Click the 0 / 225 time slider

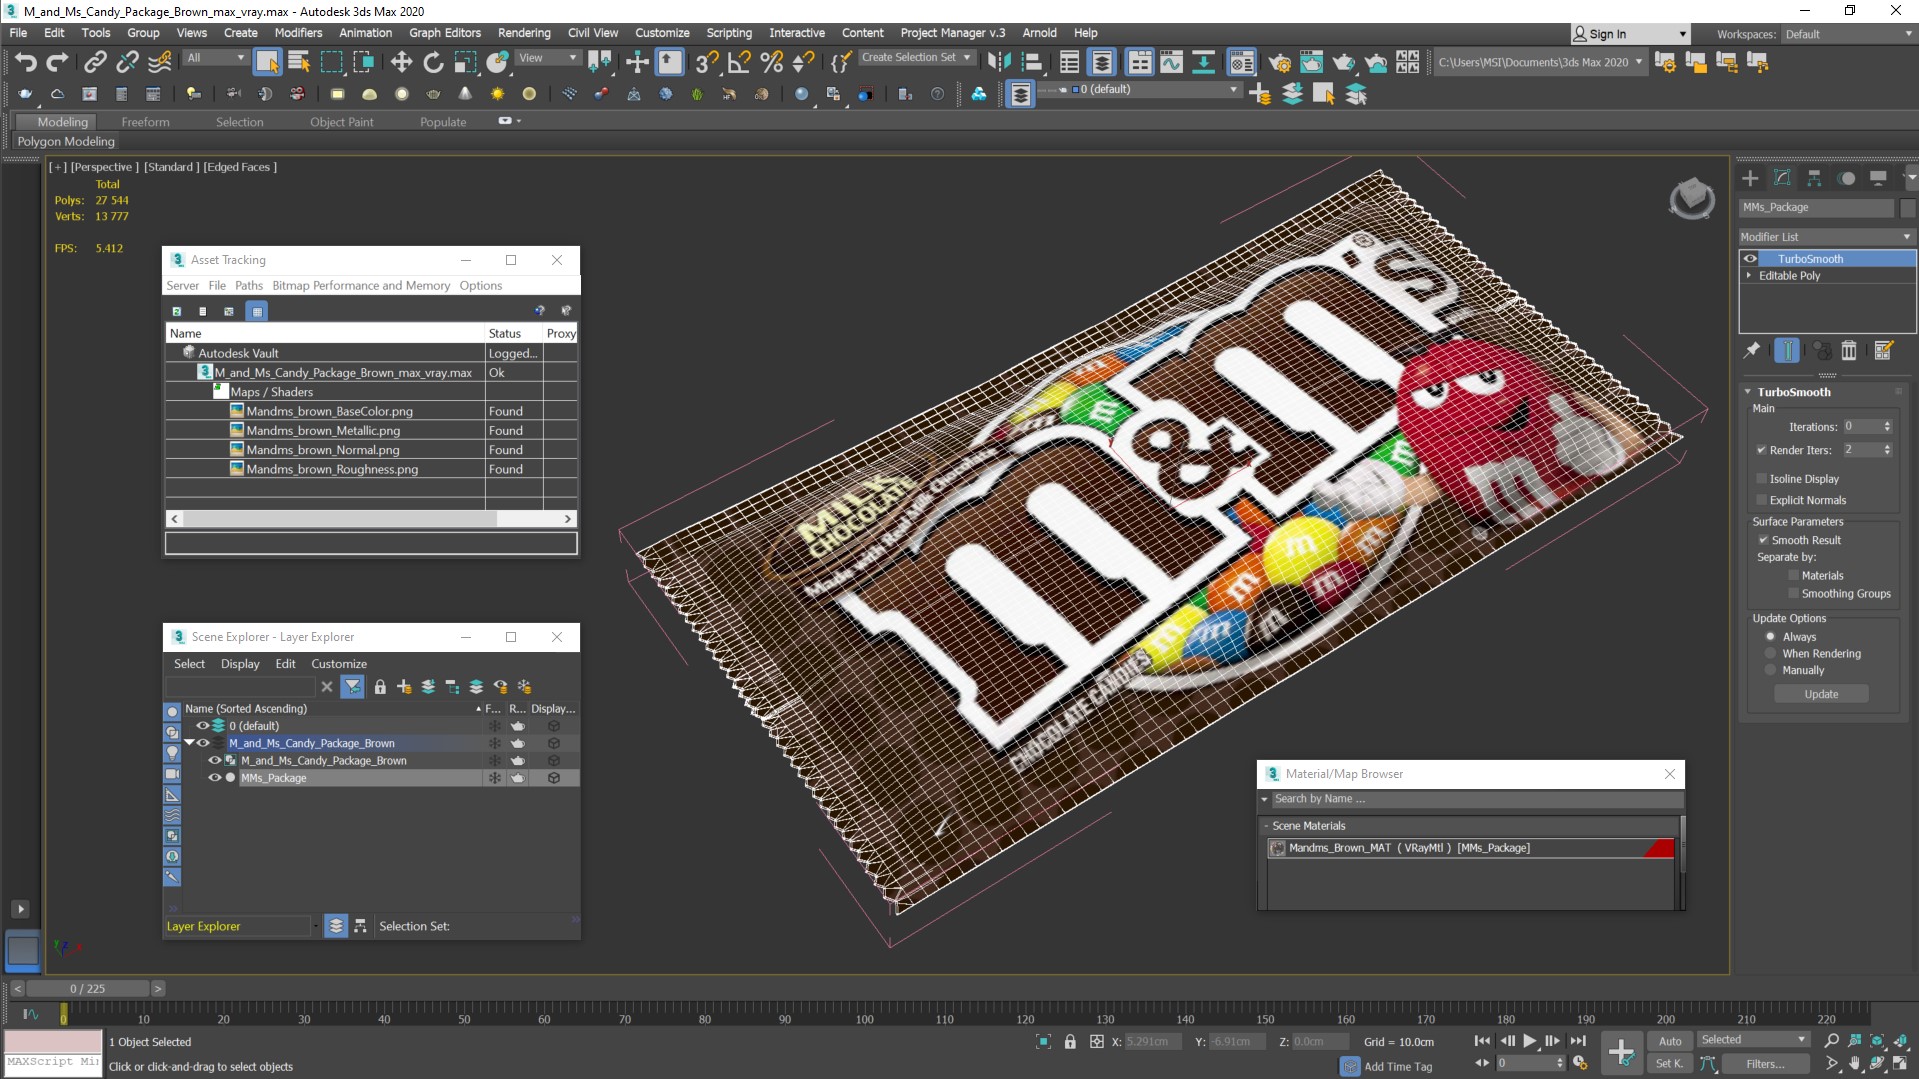coord(88,989)
